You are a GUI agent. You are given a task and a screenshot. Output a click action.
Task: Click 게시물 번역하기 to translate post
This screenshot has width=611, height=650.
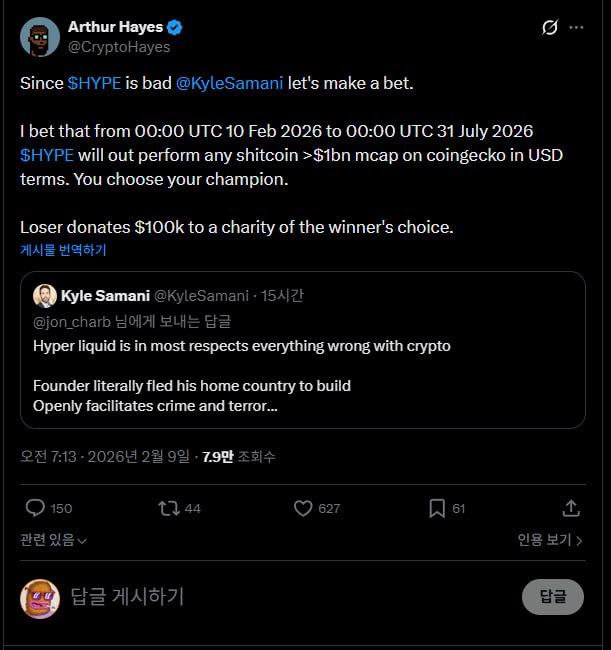point(63,250)
